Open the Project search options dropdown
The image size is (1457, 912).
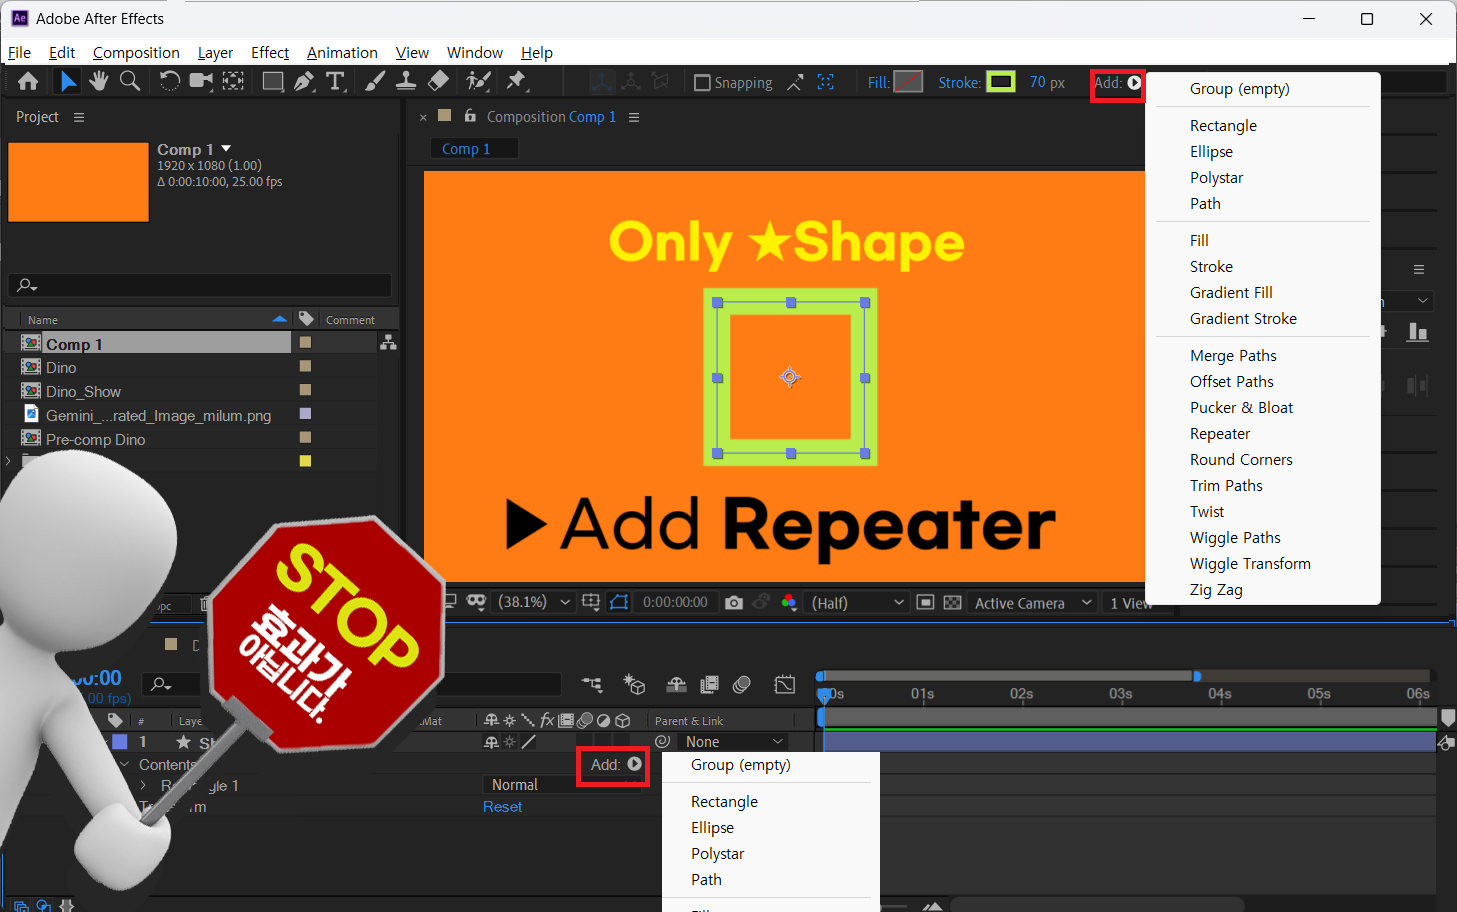click(27, 286)
